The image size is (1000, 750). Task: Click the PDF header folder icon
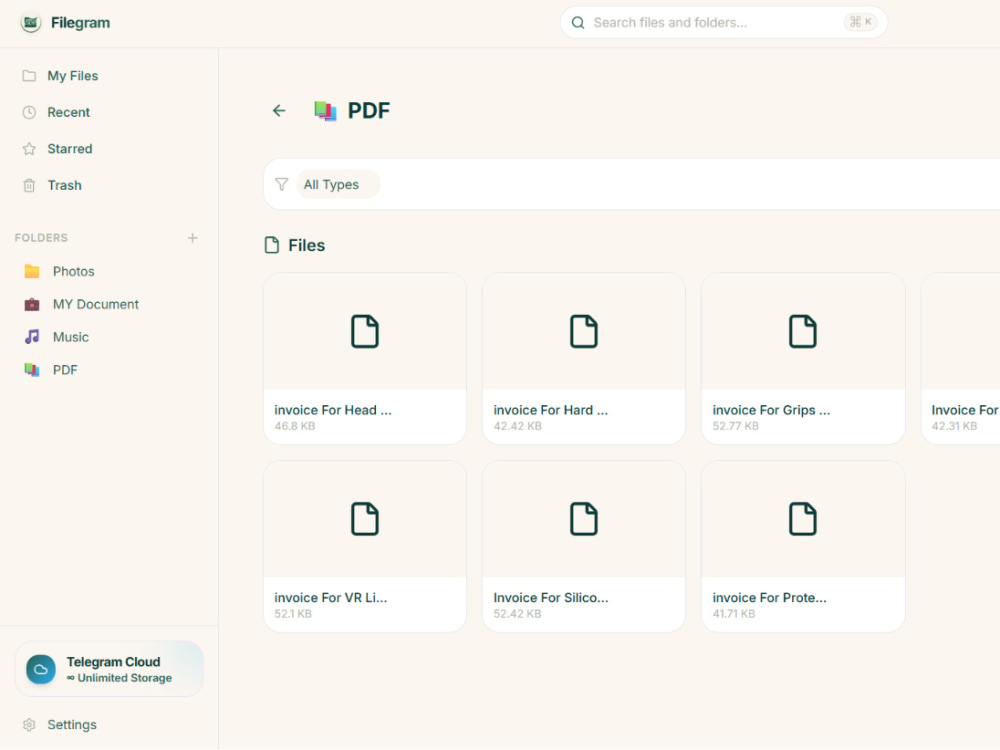pos(325,111)
